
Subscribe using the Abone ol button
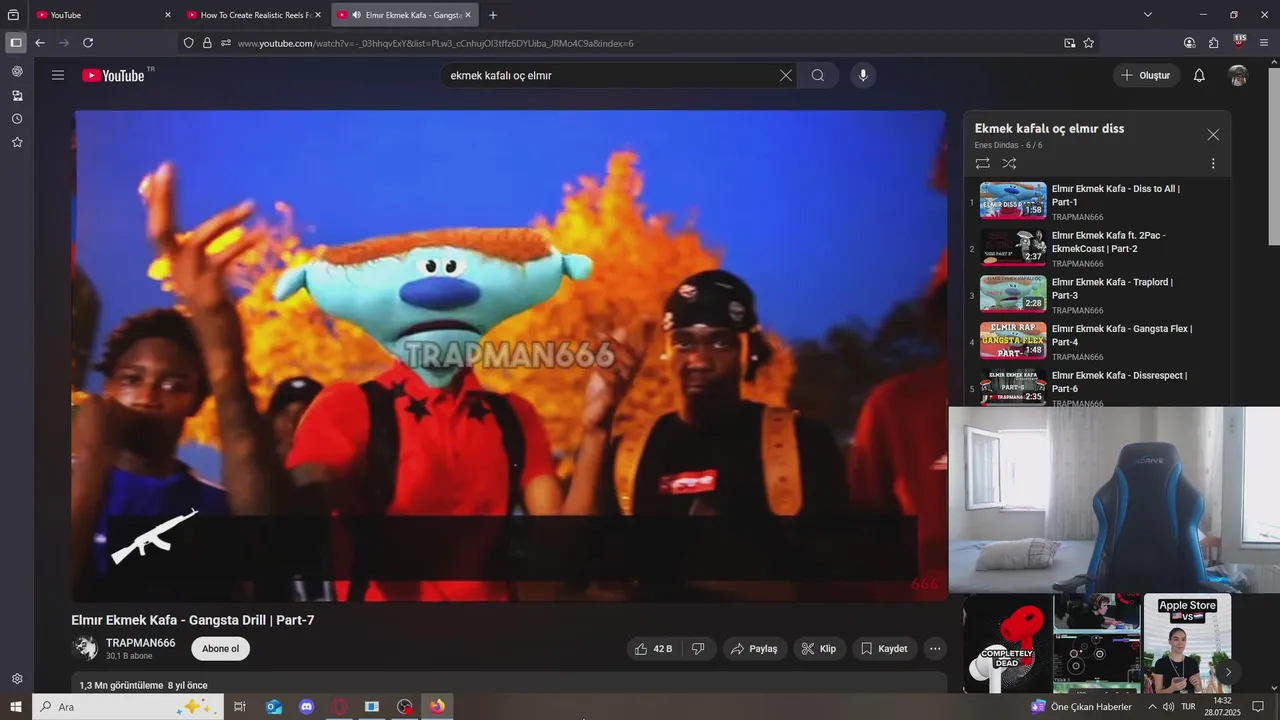(220, 649)
